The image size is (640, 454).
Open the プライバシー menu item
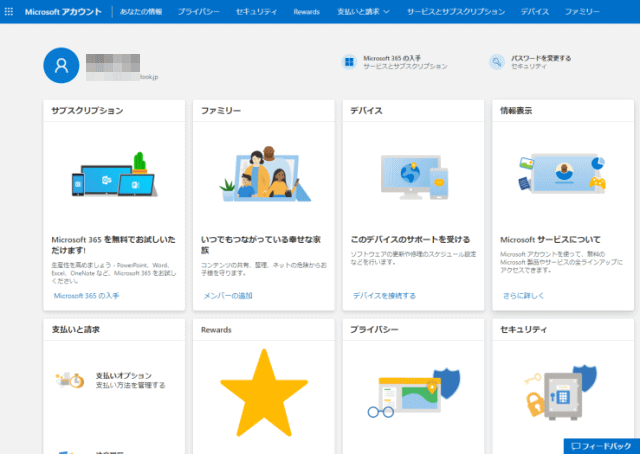point(198,12)
